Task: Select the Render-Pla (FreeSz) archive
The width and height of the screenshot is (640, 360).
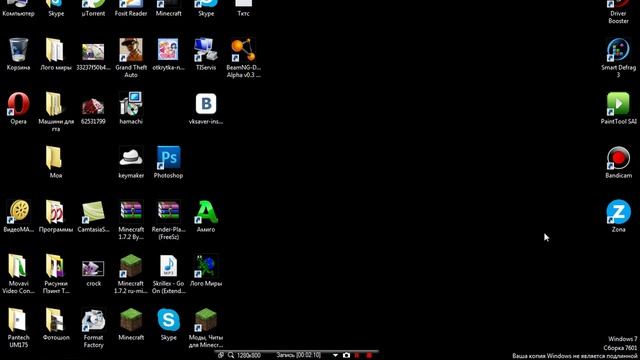Action: point(168,211)
